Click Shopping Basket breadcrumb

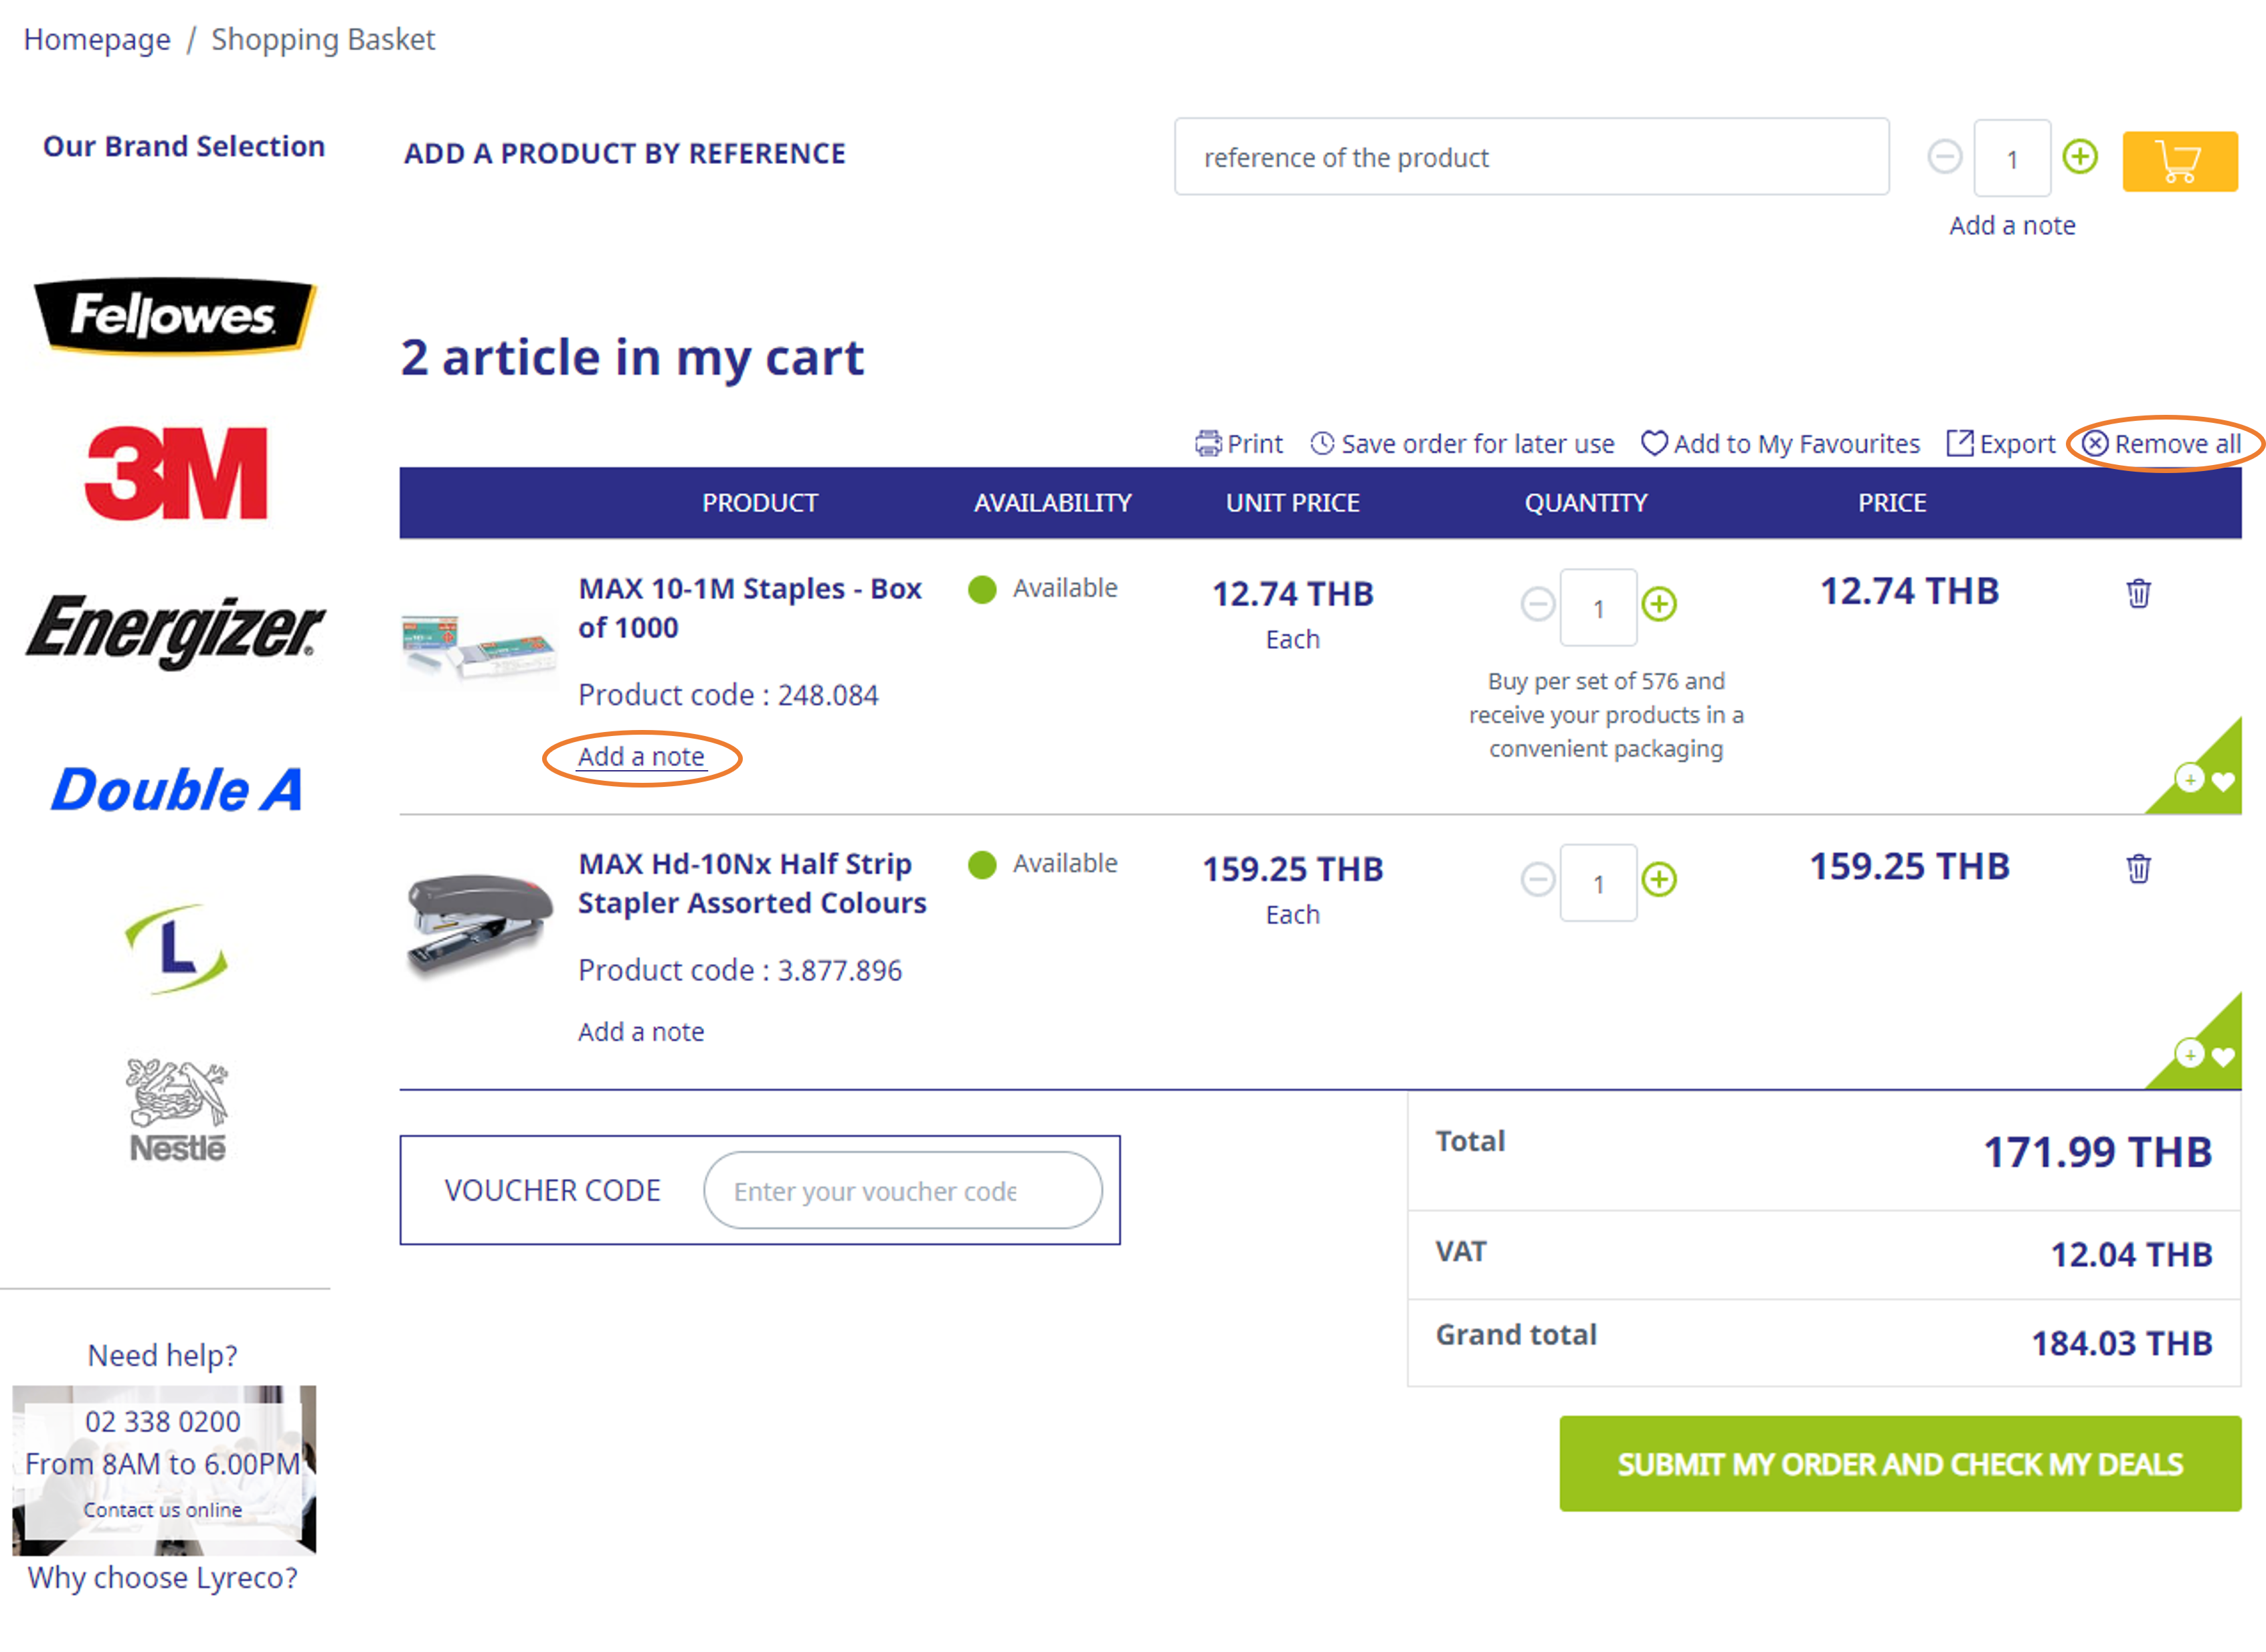tap(323, 39)
